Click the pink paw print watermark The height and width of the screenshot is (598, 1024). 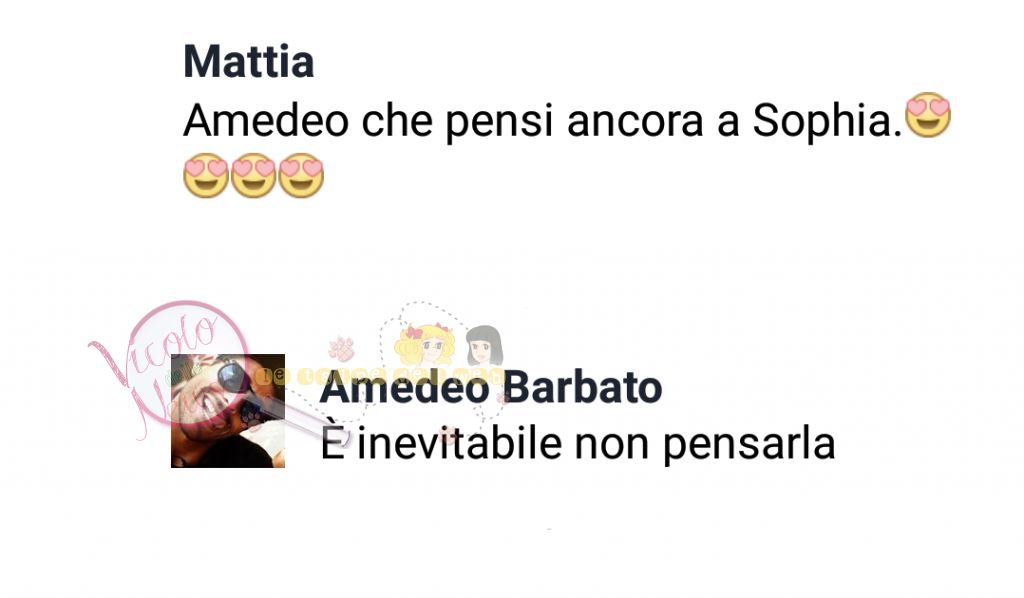[342, 349]
